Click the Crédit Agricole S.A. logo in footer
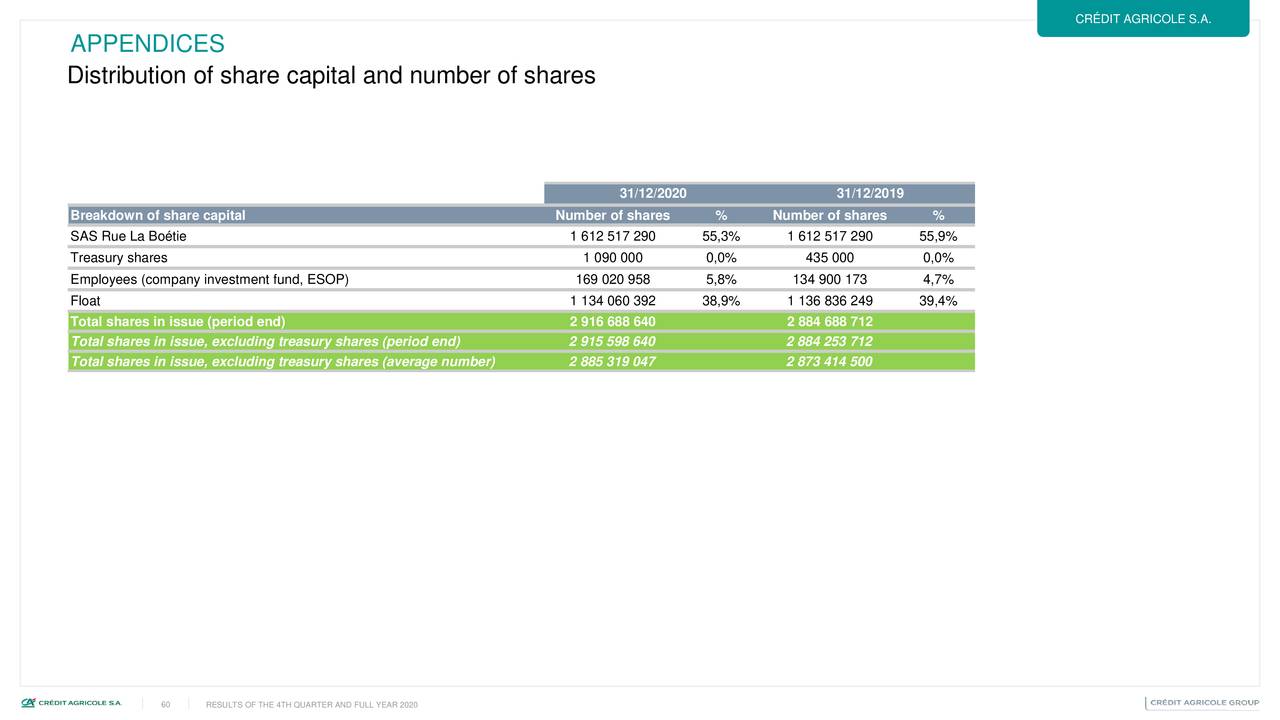The image size is (1280, 720). coord(71,703)
